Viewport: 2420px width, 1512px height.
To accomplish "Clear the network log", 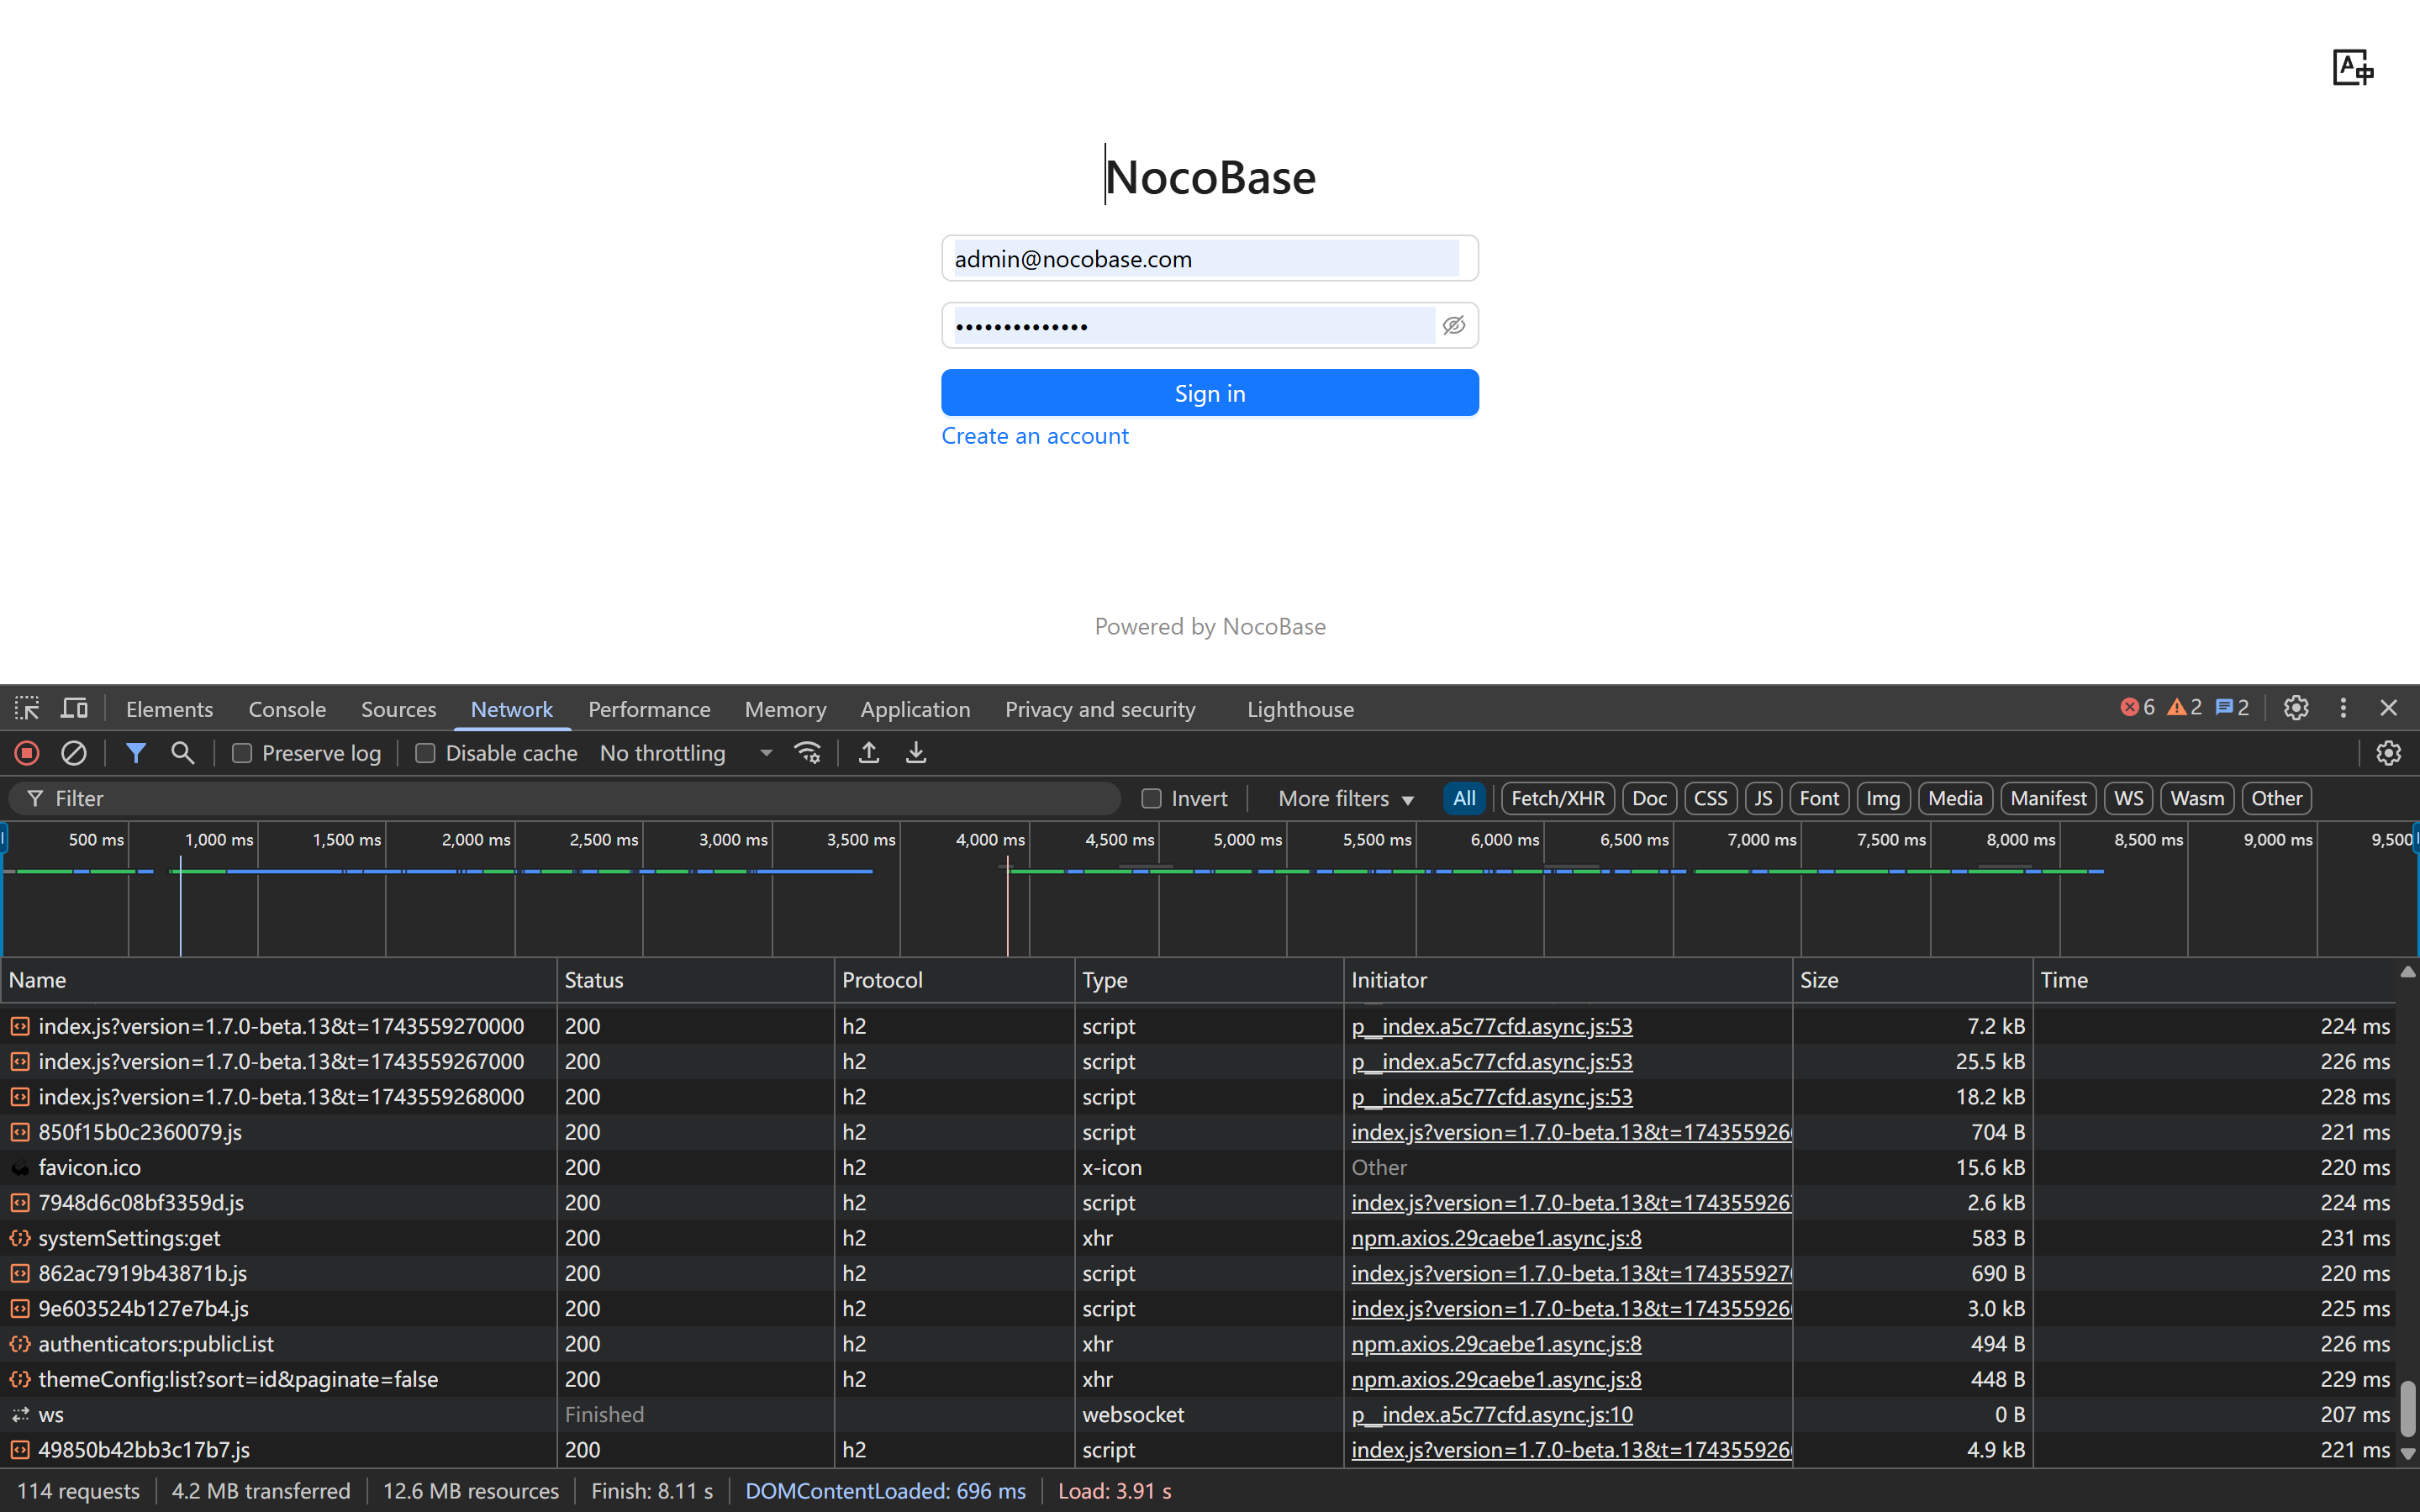I will [74, 753].
